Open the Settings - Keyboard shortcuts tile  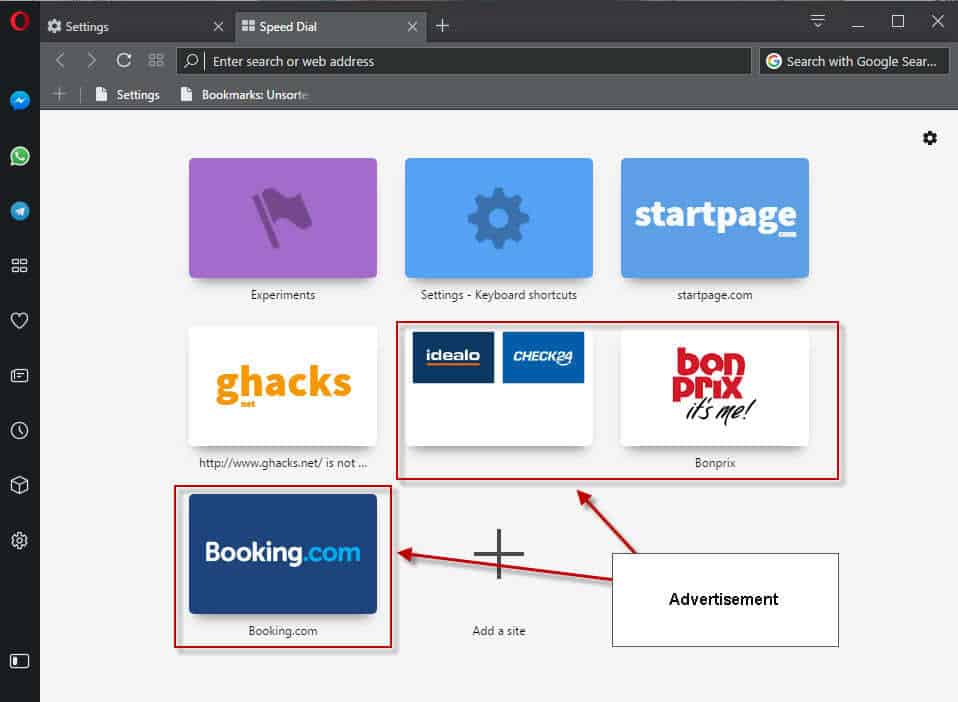[x=499, y=218]
